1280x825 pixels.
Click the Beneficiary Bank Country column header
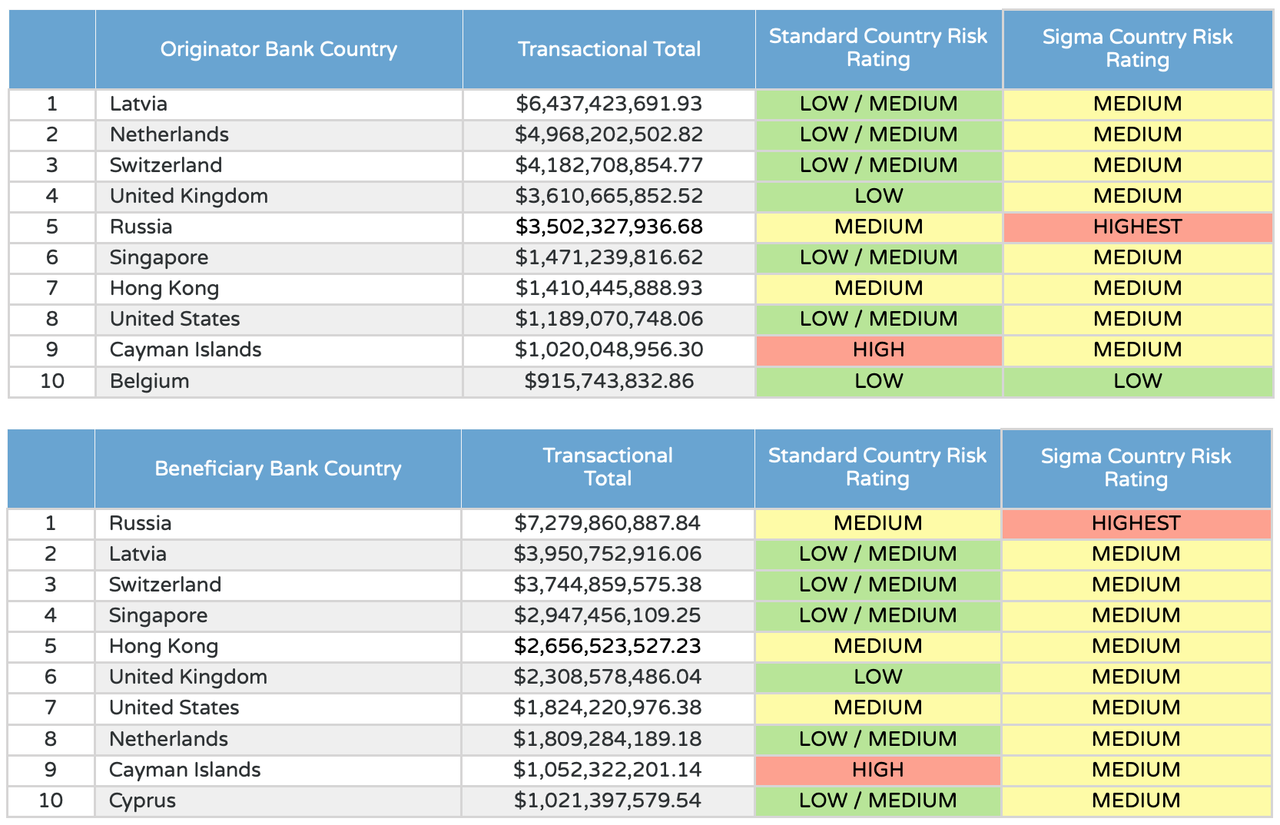pos(278,468)
